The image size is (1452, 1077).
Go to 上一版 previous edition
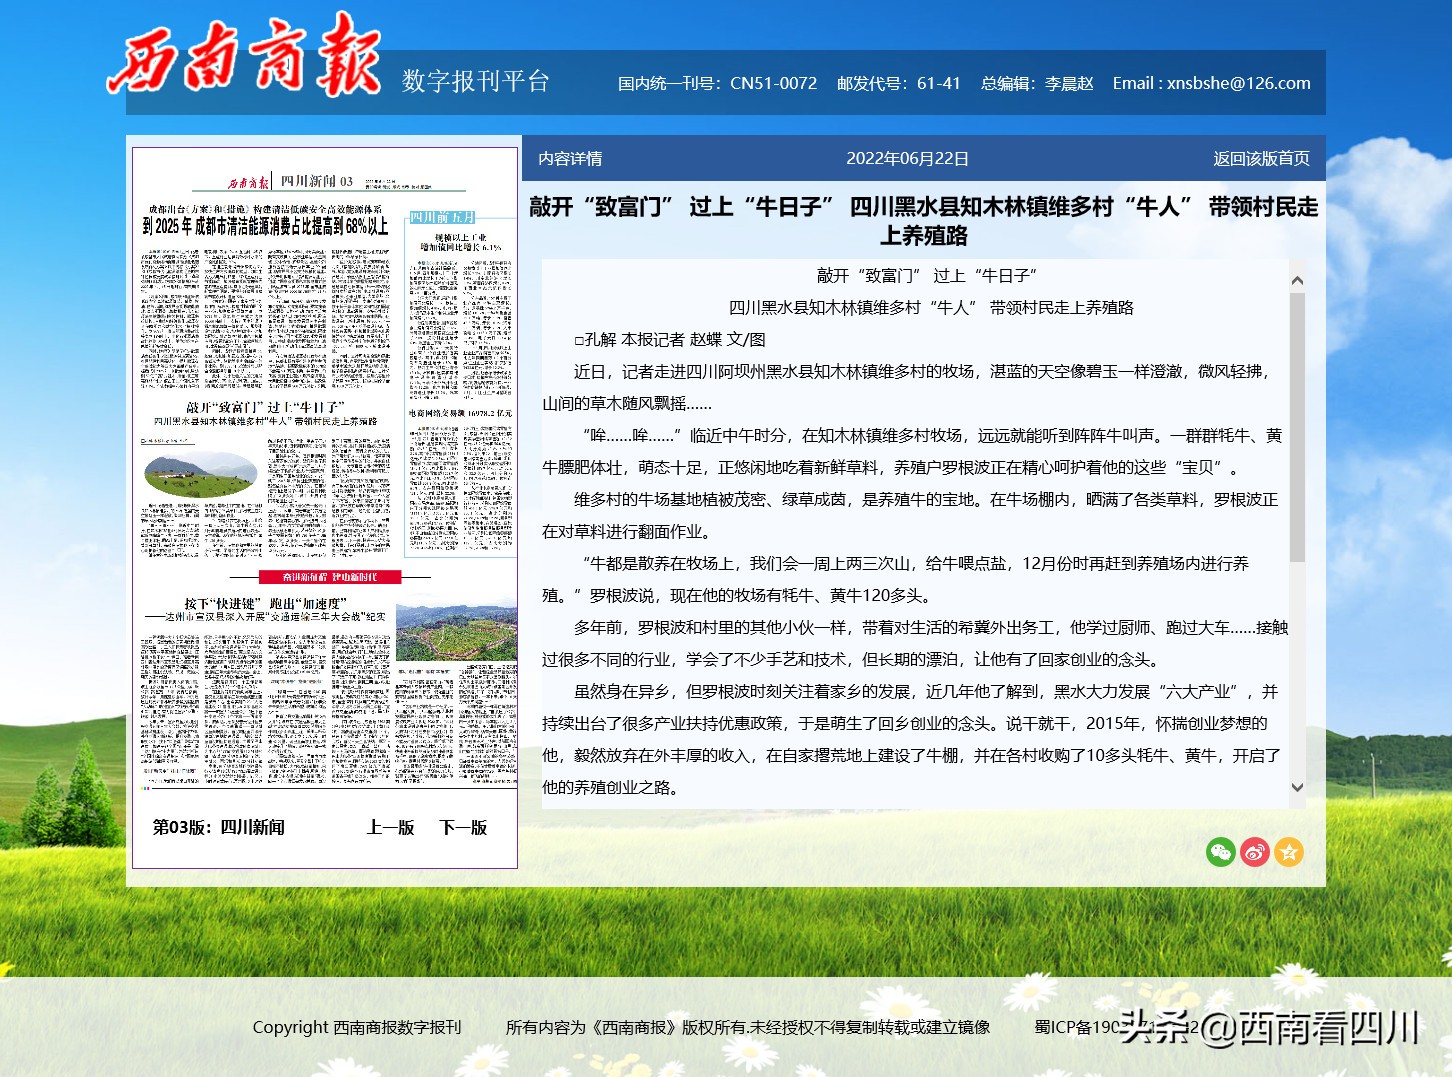(x=391, y=828)
